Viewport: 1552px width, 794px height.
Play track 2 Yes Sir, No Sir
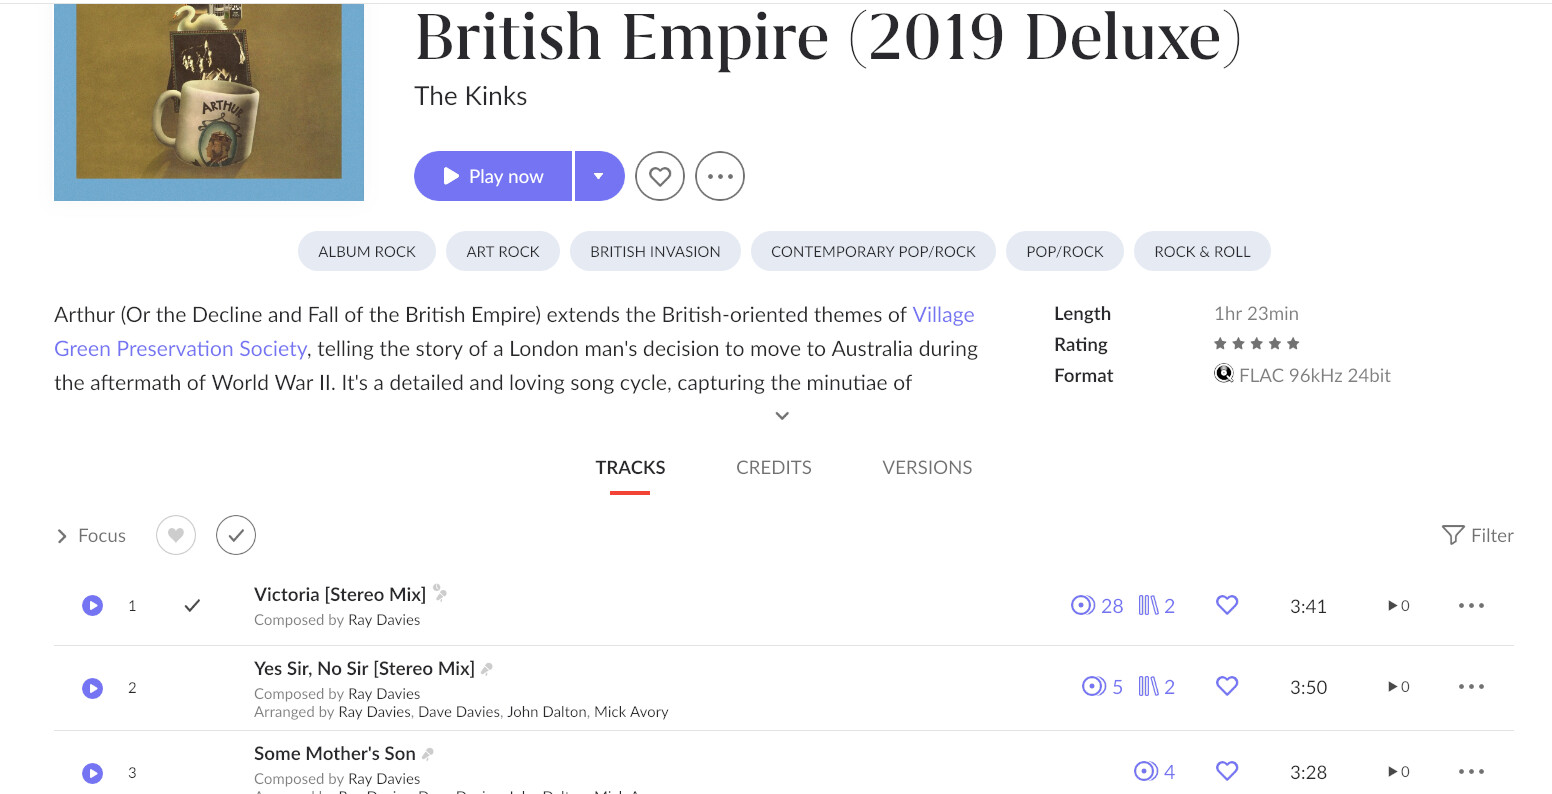[92, 688]
